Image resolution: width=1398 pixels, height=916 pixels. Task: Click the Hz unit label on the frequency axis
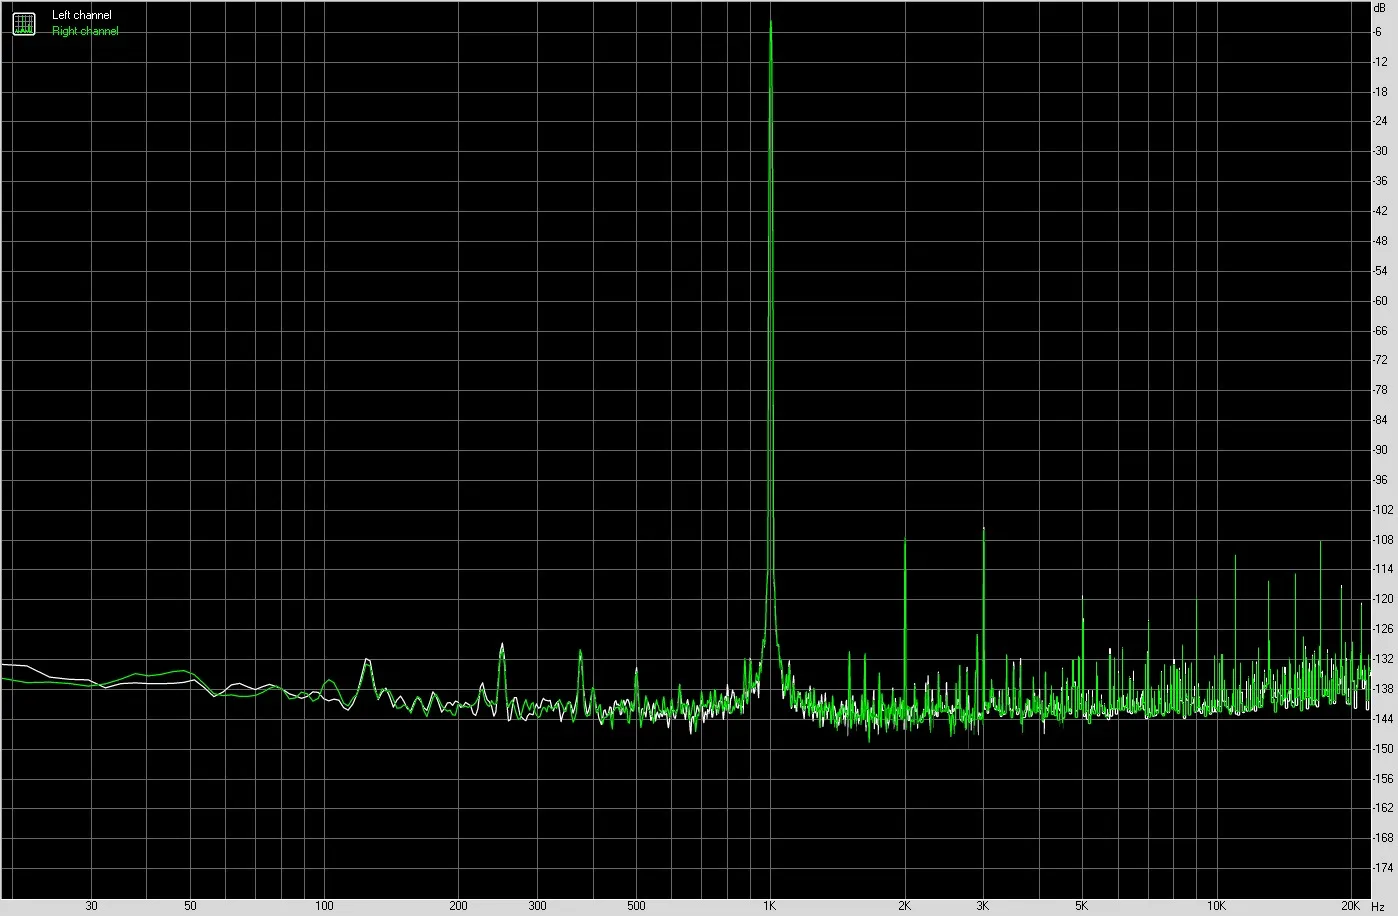[1378, 907]
